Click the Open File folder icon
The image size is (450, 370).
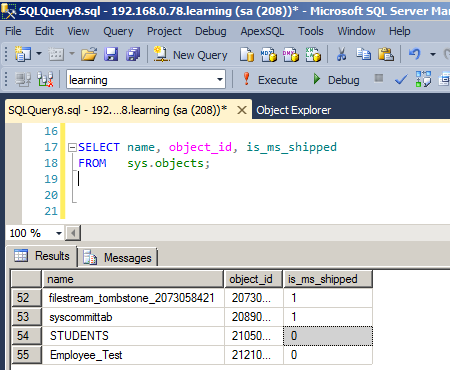89,54
